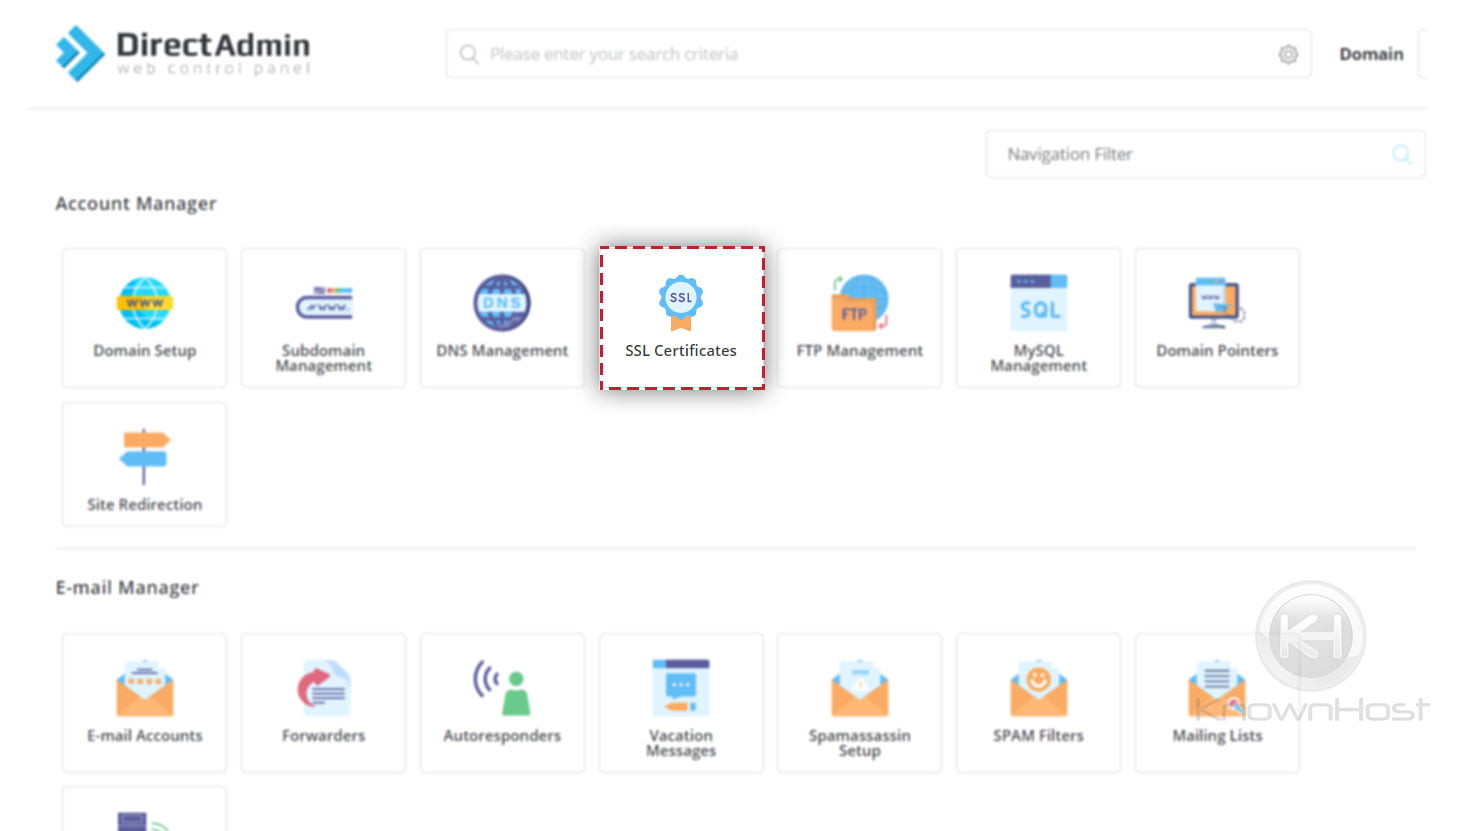The width and height of the screenshot is (1457, 831).
Task: Configure SPAM Filters
Action: pyautogui.click(x=1038, y=701)
